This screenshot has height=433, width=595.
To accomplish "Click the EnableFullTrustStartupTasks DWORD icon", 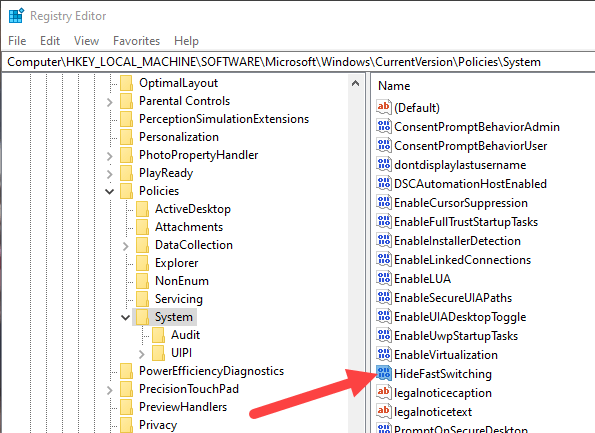I will coord(383,221).
